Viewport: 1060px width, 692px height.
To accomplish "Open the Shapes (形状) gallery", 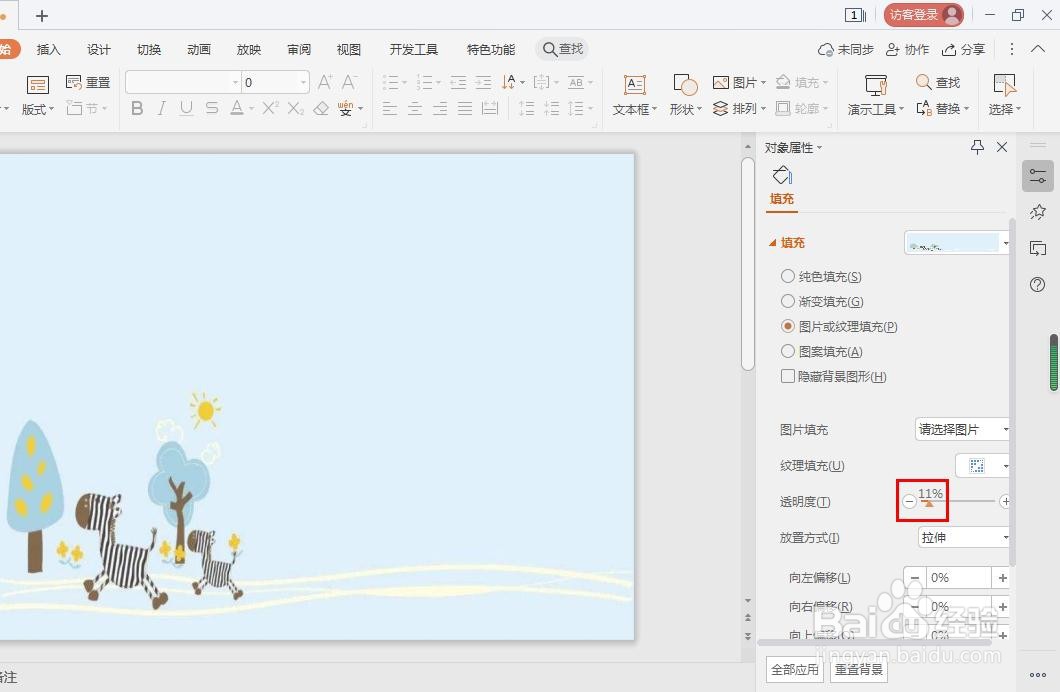I will (685, 95).
